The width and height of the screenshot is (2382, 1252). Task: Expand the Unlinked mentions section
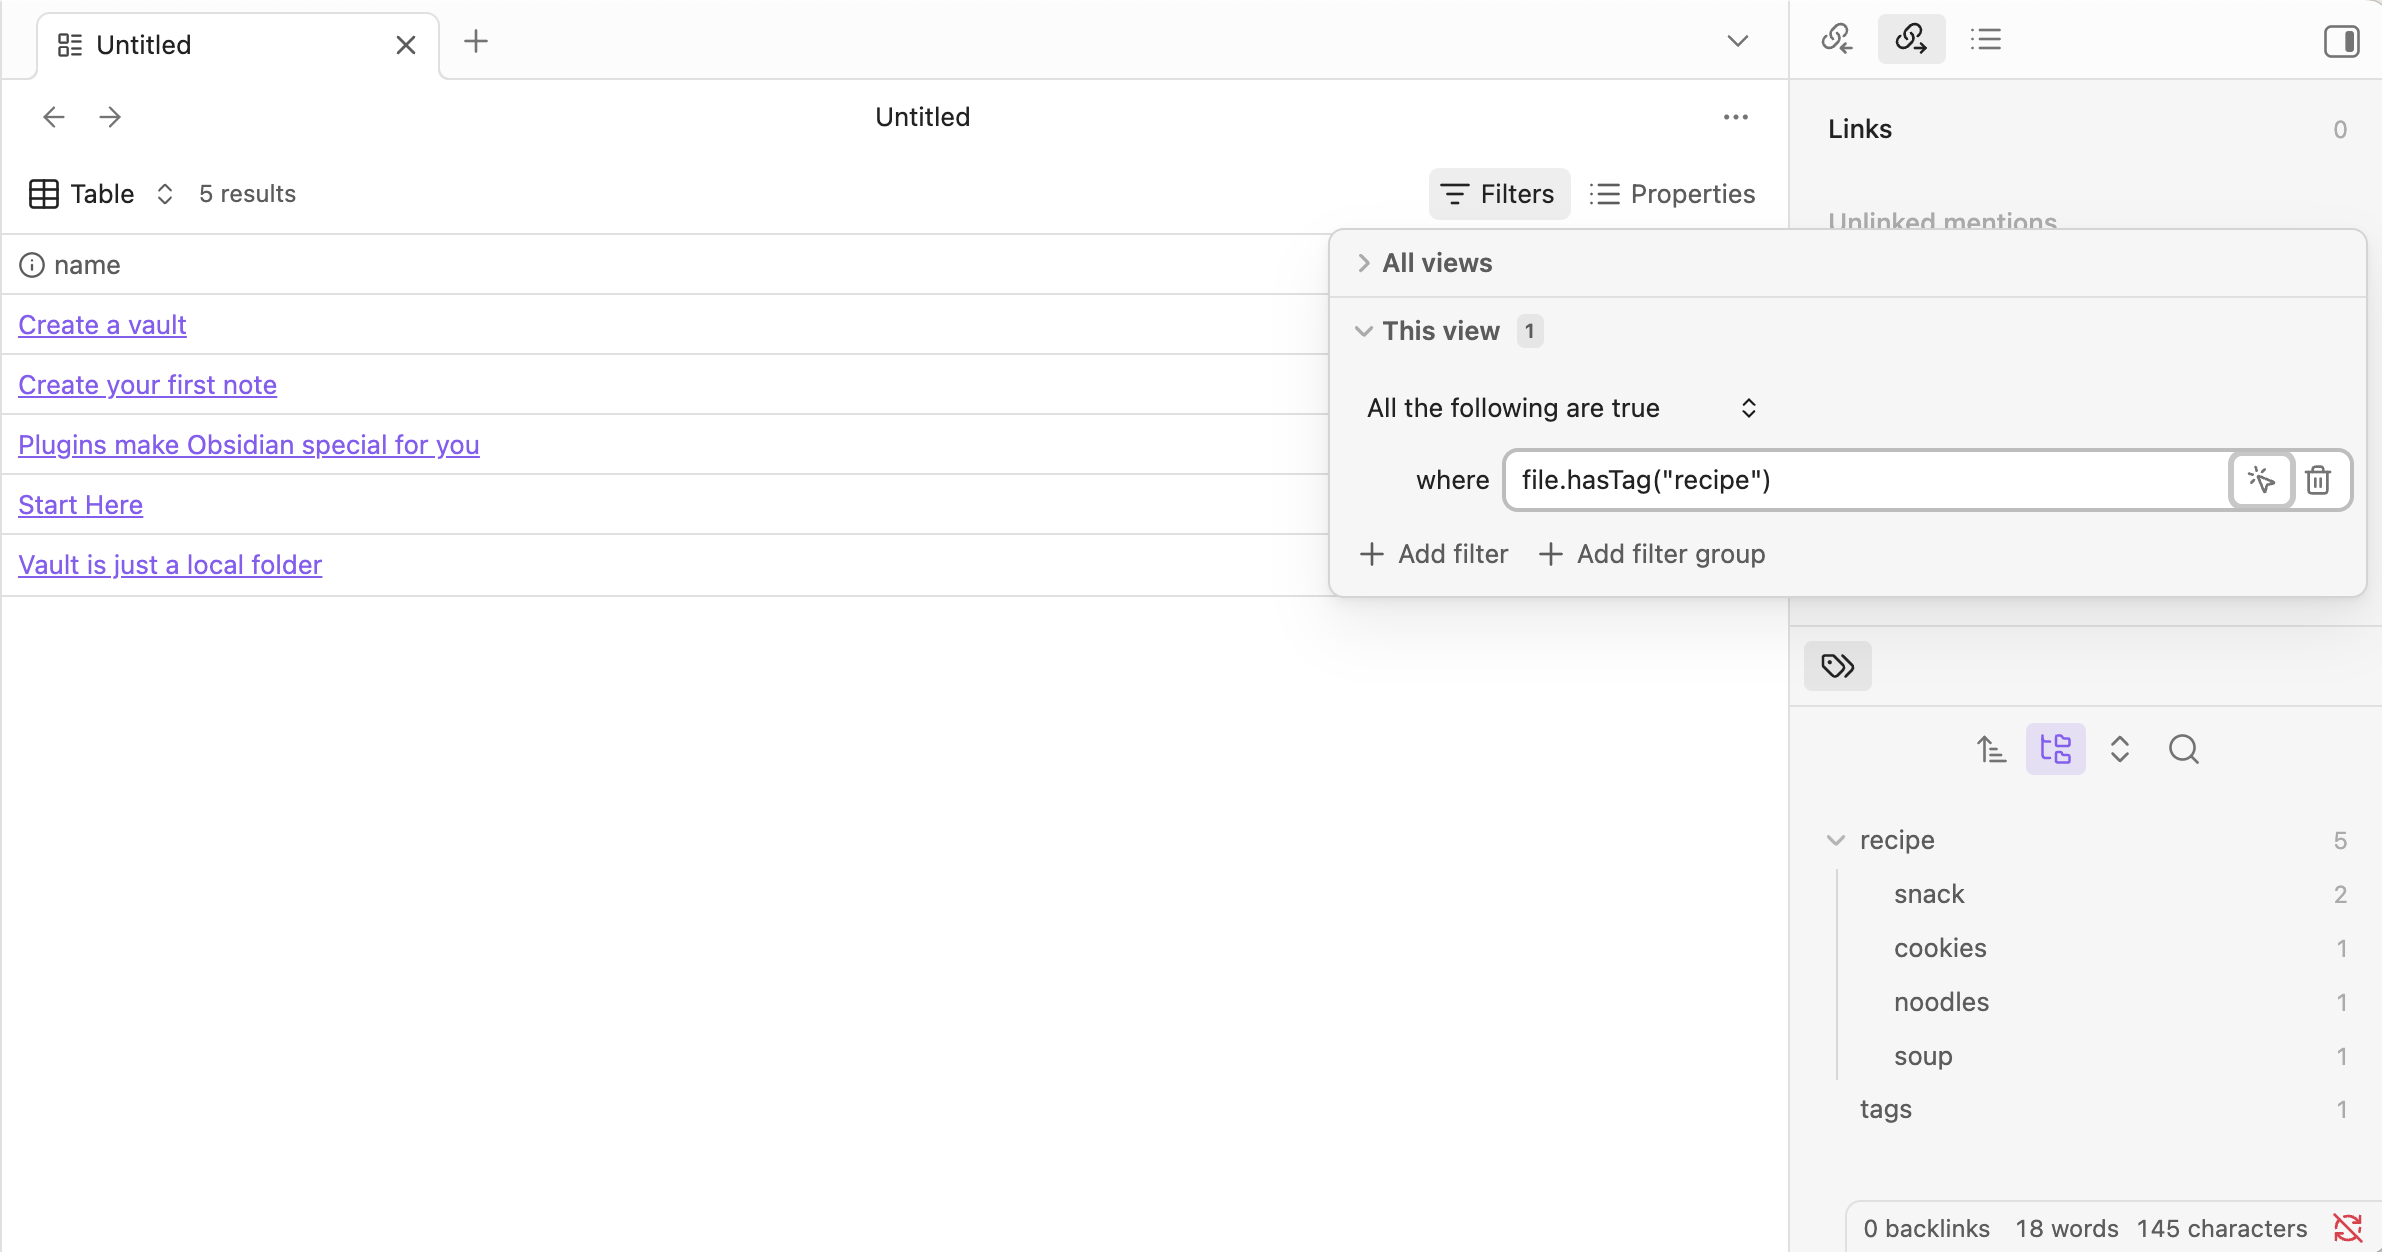(x=1942, y=222)
